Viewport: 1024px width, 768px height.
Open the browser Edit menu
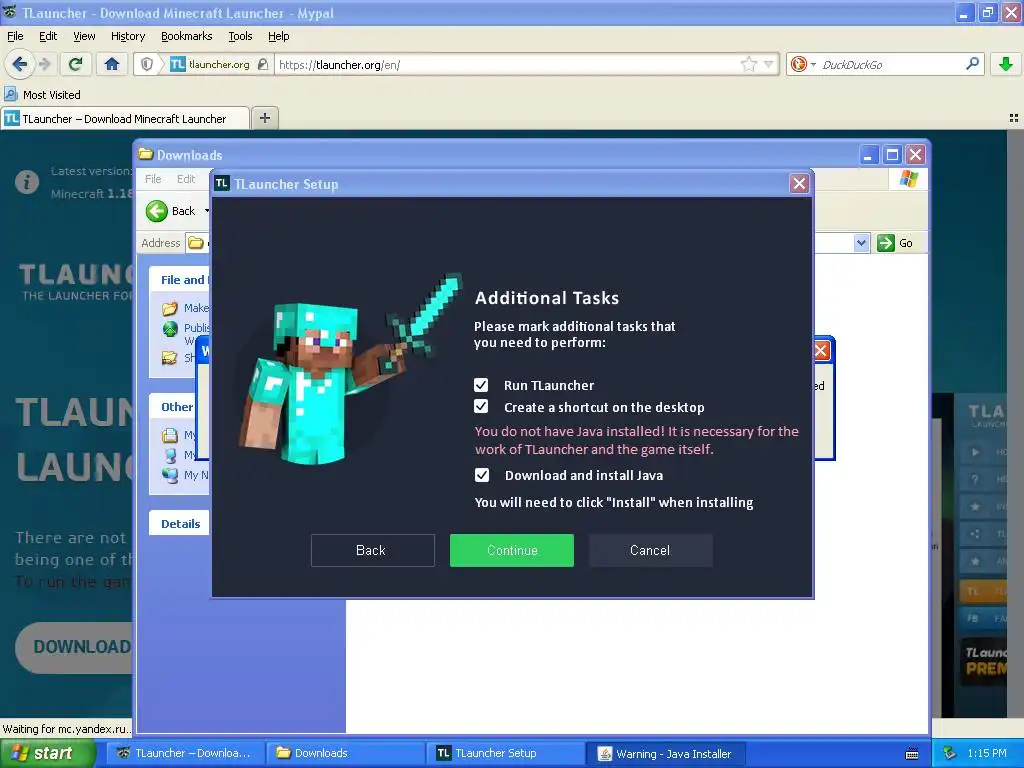(x=48, y=36)
